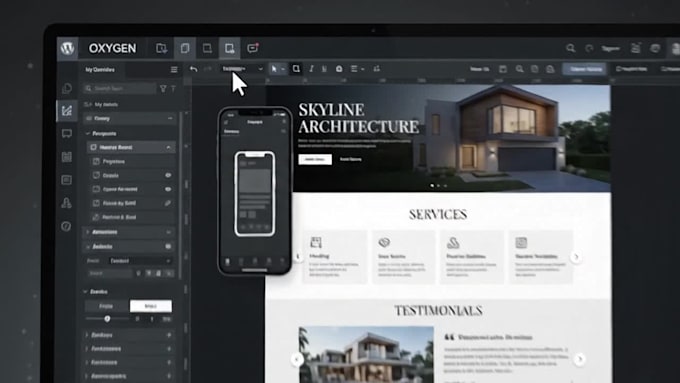Open the card list icon in left sidebar
This screenshot has height=383, width=680.
(x=66, y=180)
